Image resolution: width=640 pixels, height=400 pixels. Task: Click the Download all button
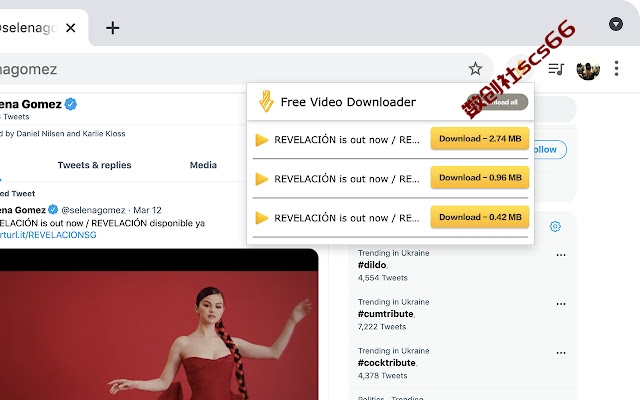tap(498, 102)
